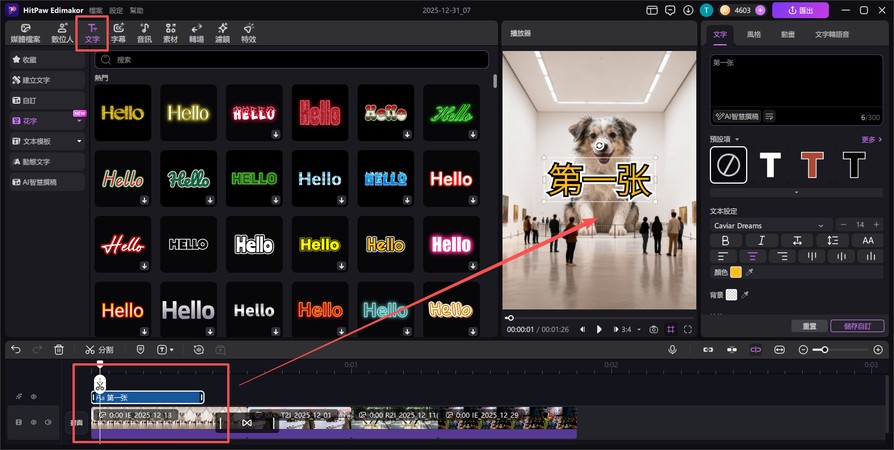
Task: Toggle center text alignment
Action: [x=753, y=257]
